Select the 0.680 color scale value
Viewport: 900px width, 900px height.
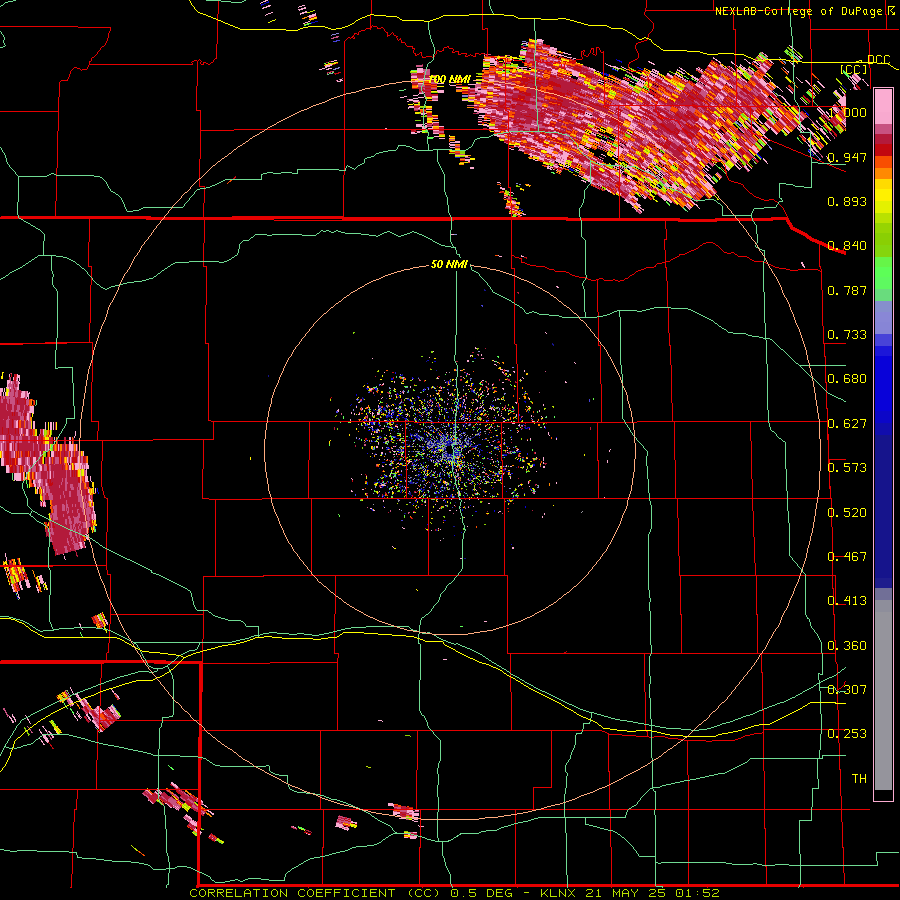click(847, 379)
